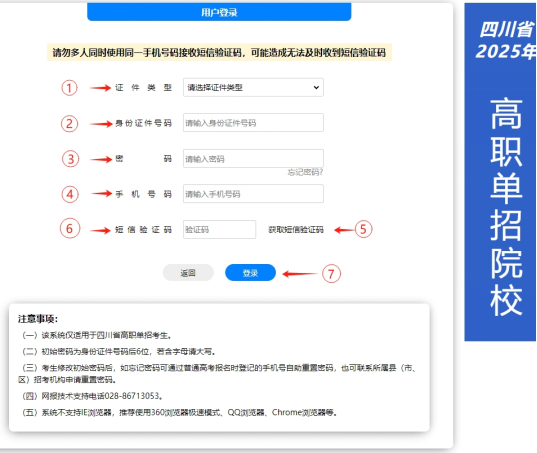This screenshot has width=537, height=453.
Task: Select the 用户登录 header tab
Action: 219,12
